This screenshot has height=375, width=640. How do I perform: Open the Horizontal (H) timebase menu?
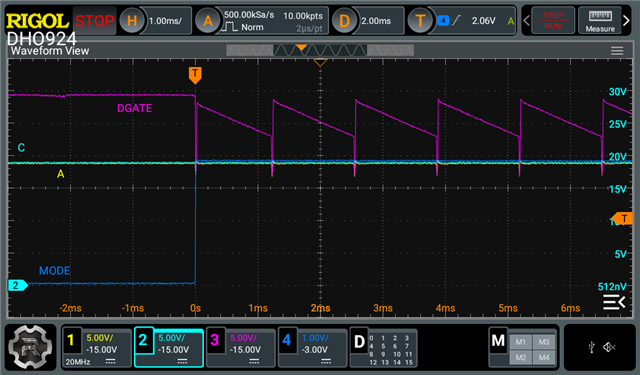pyautogui.click(x=132, y=20)
